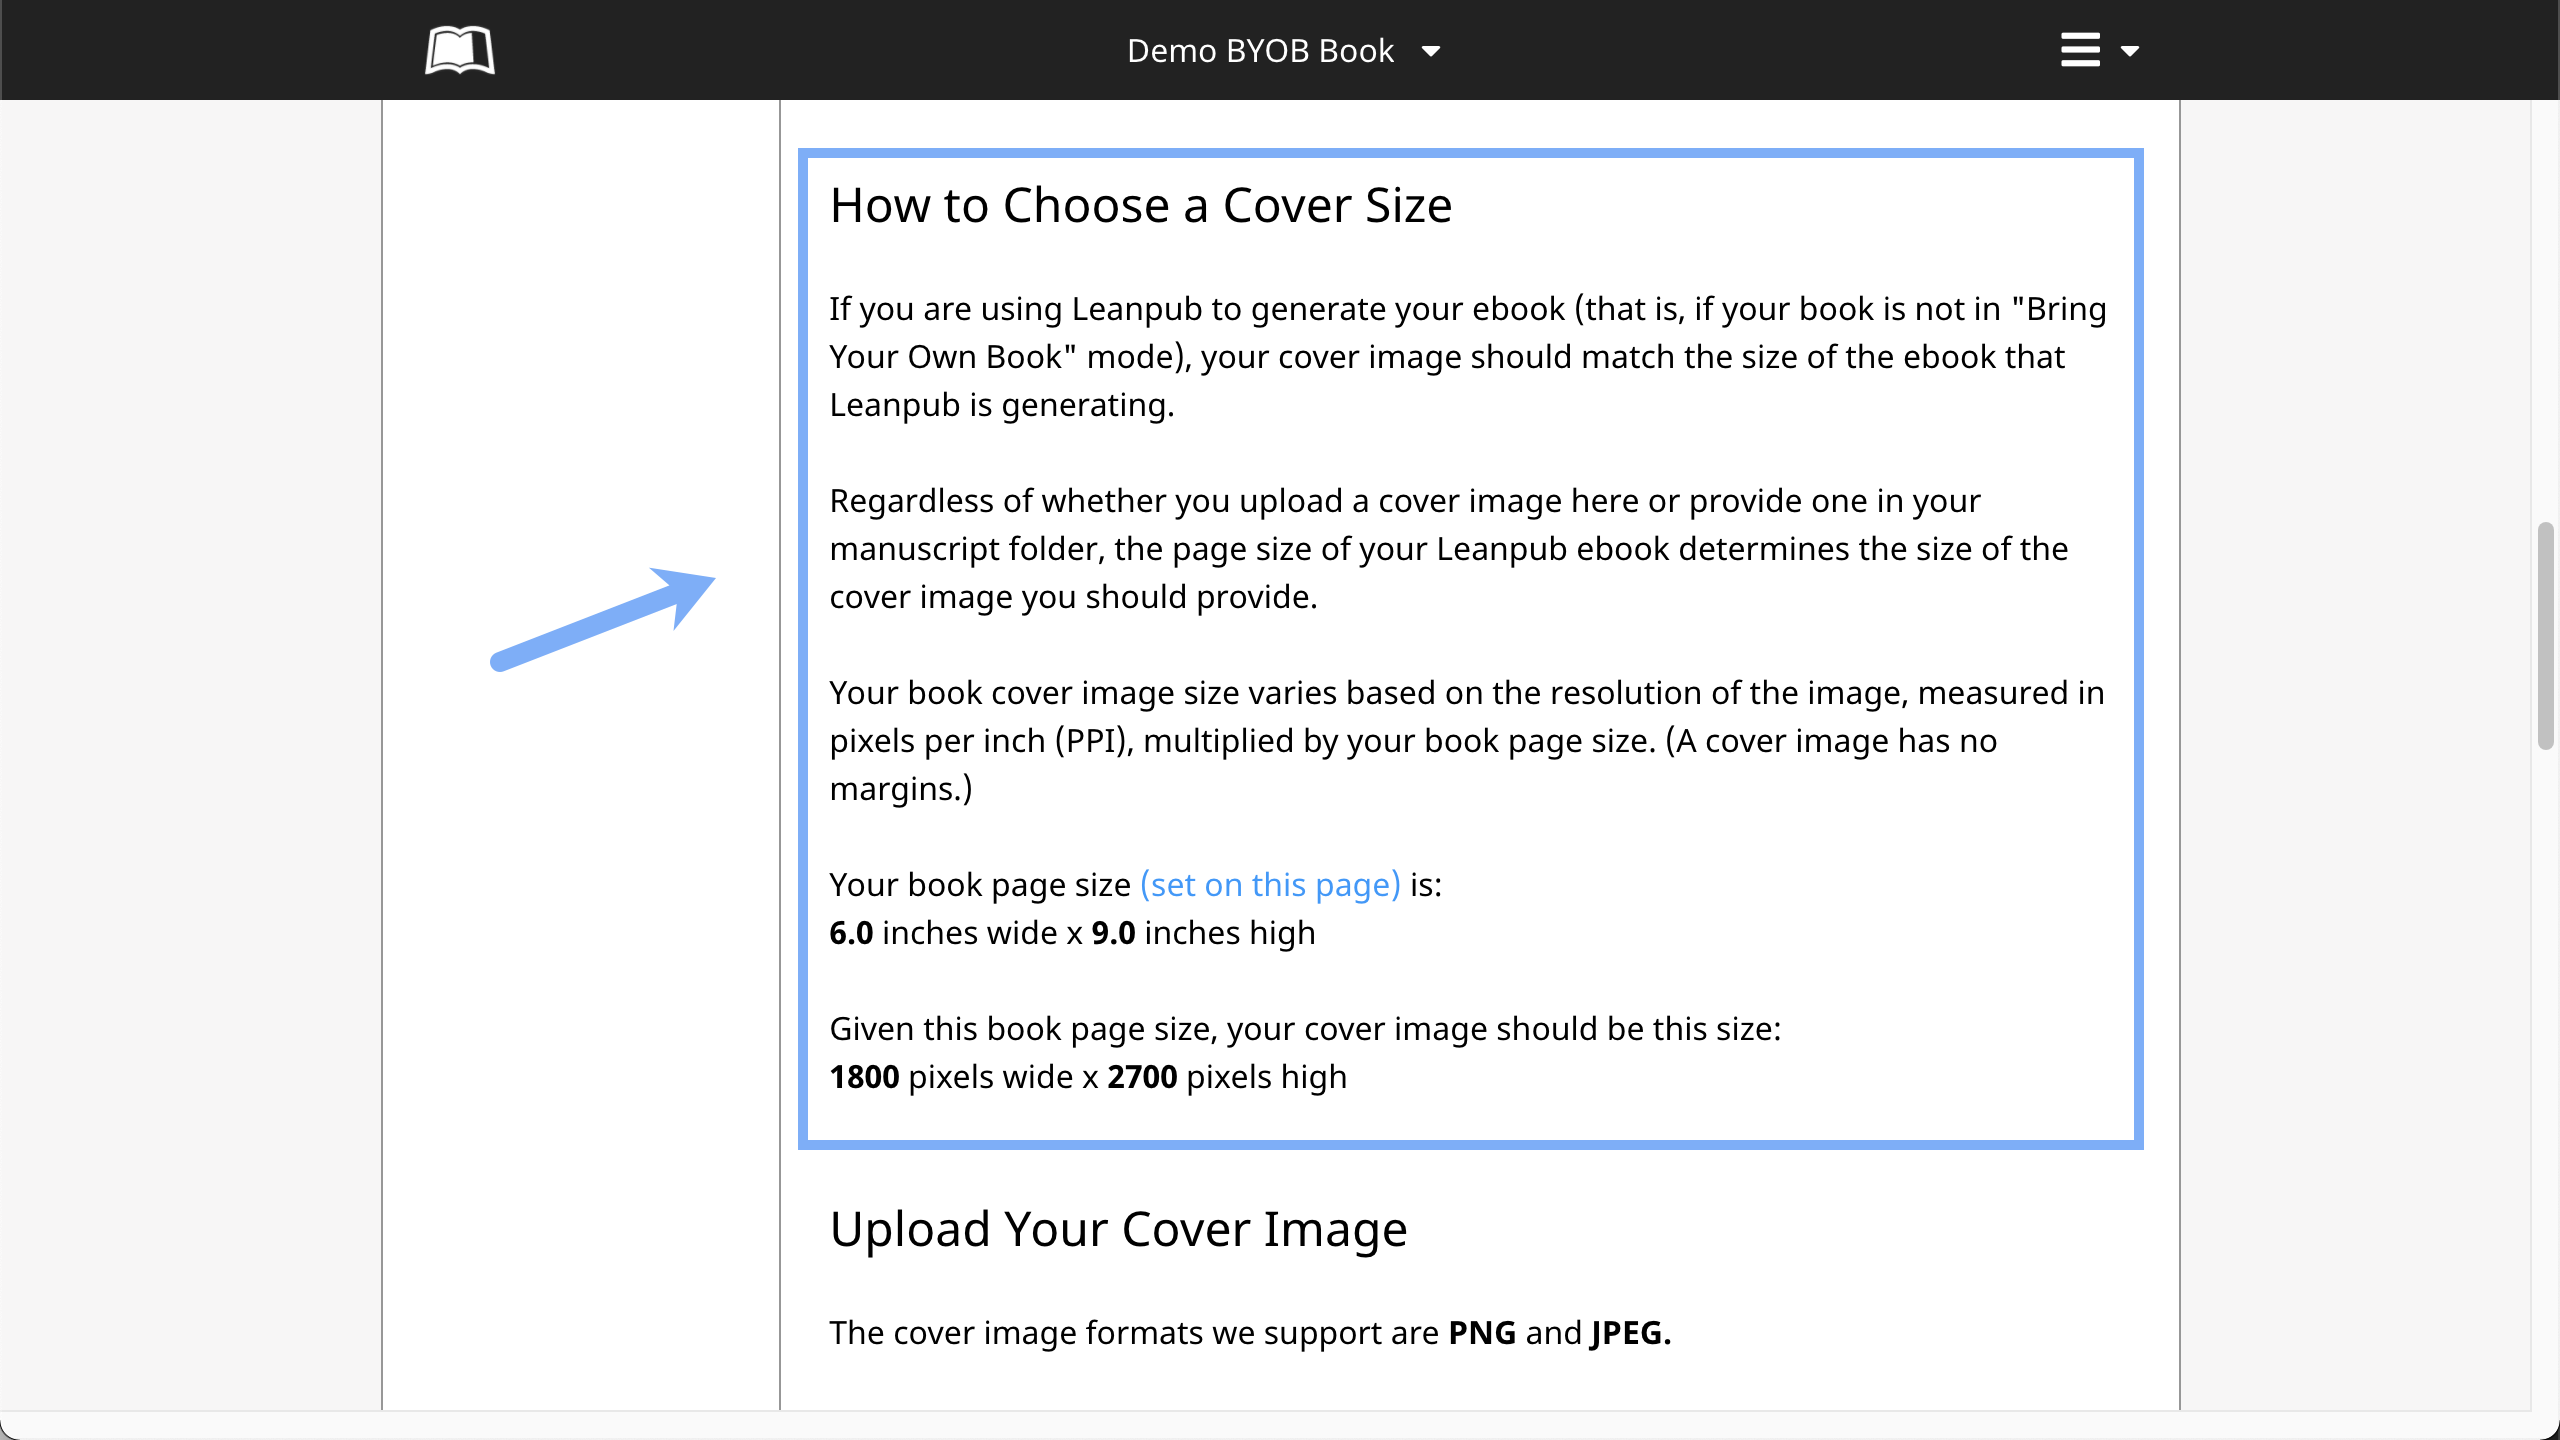Click the bold 6.0 inches value
Image resolution: width=2560 pixels, height=1440 pixels.
click(x=851, y=933)
